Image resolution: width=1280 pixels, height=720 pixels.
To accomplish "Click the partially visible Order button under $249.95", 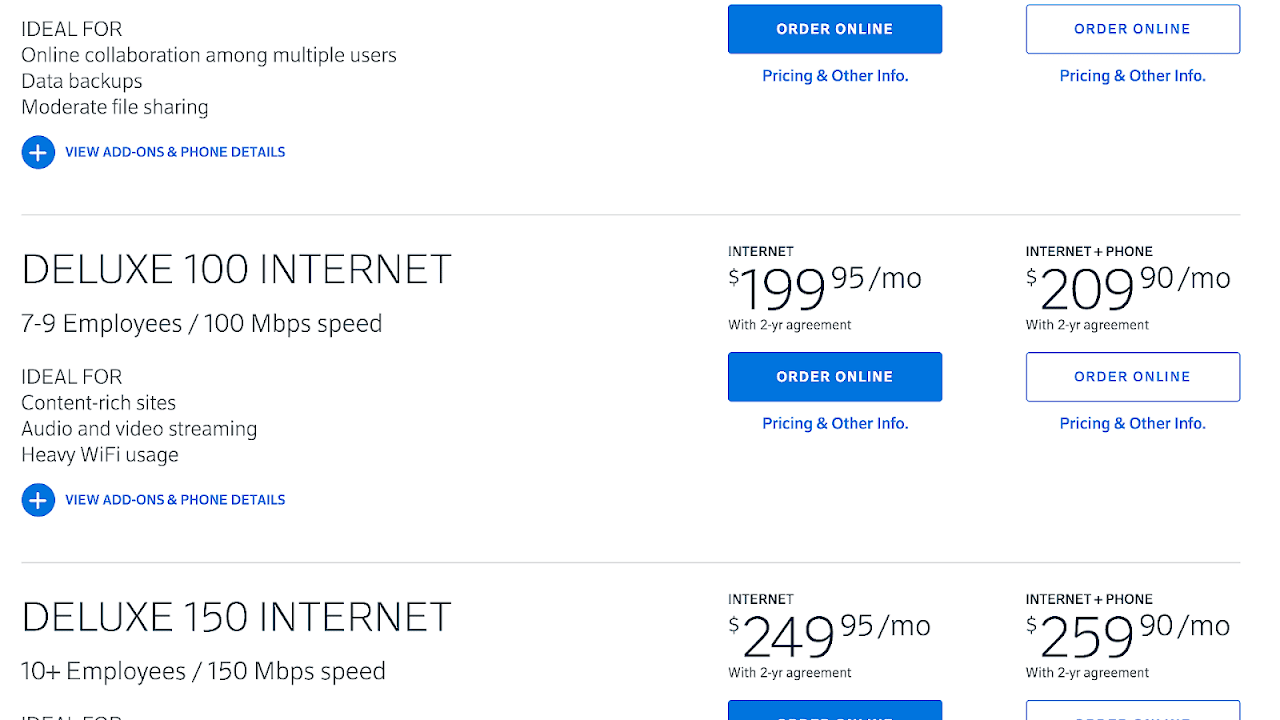I will [x=835, y=711].
